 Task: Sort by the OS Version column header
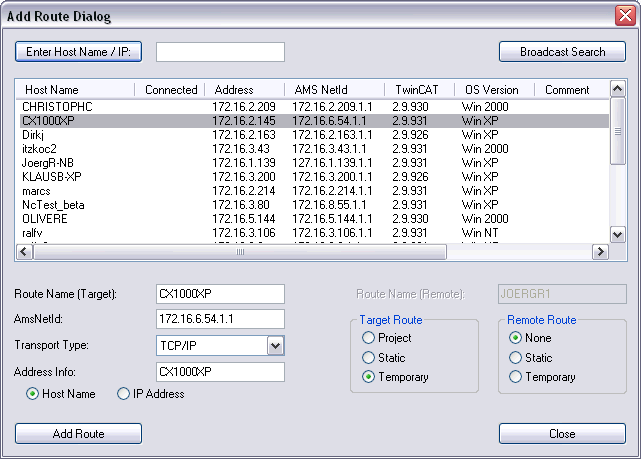point(494,90)
